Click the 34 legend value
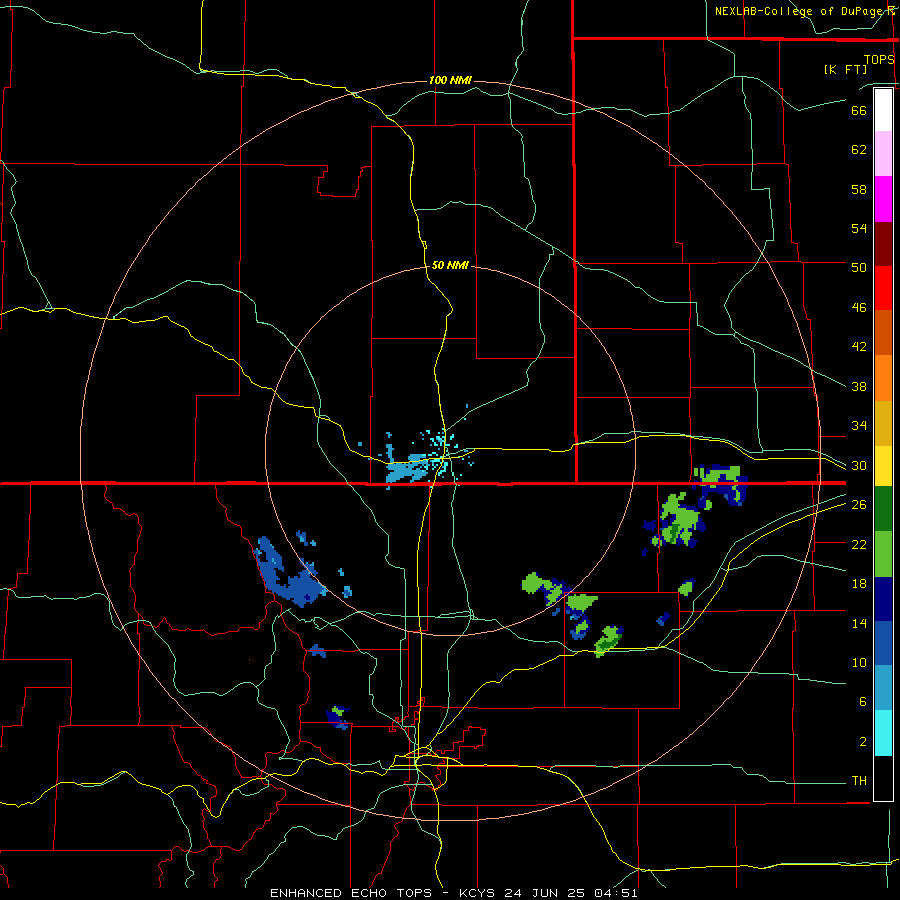 [x=859, y=426]
